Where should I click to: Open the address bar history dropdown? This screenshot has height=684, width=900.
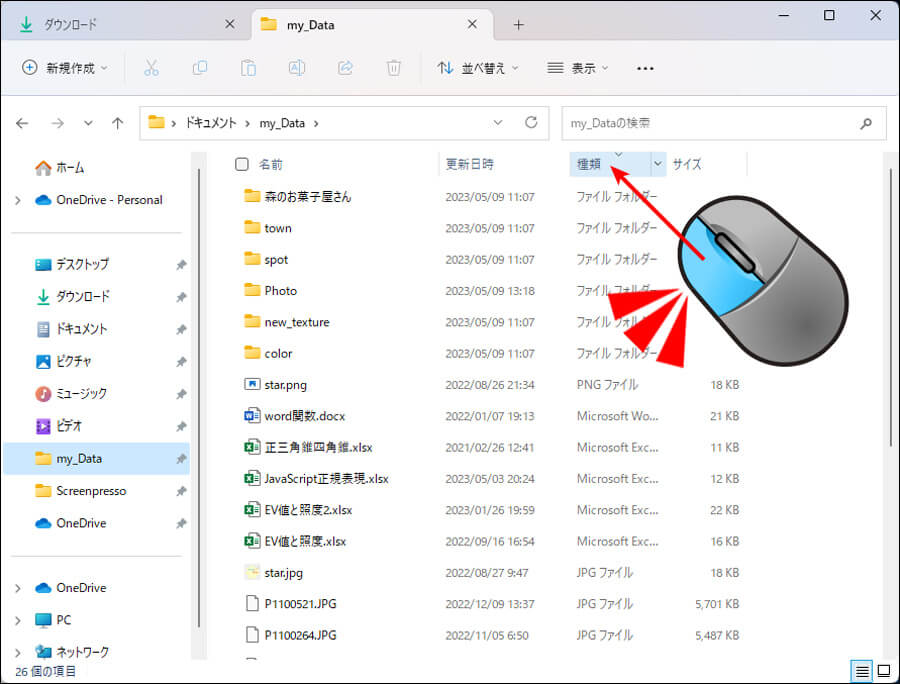click(x=498, y=123)
